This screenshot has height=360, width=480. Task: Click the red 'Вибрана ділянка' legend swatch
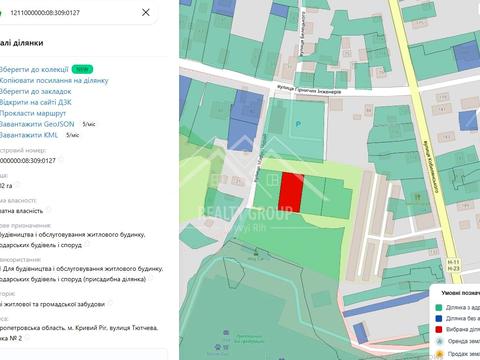pos(439,329)
